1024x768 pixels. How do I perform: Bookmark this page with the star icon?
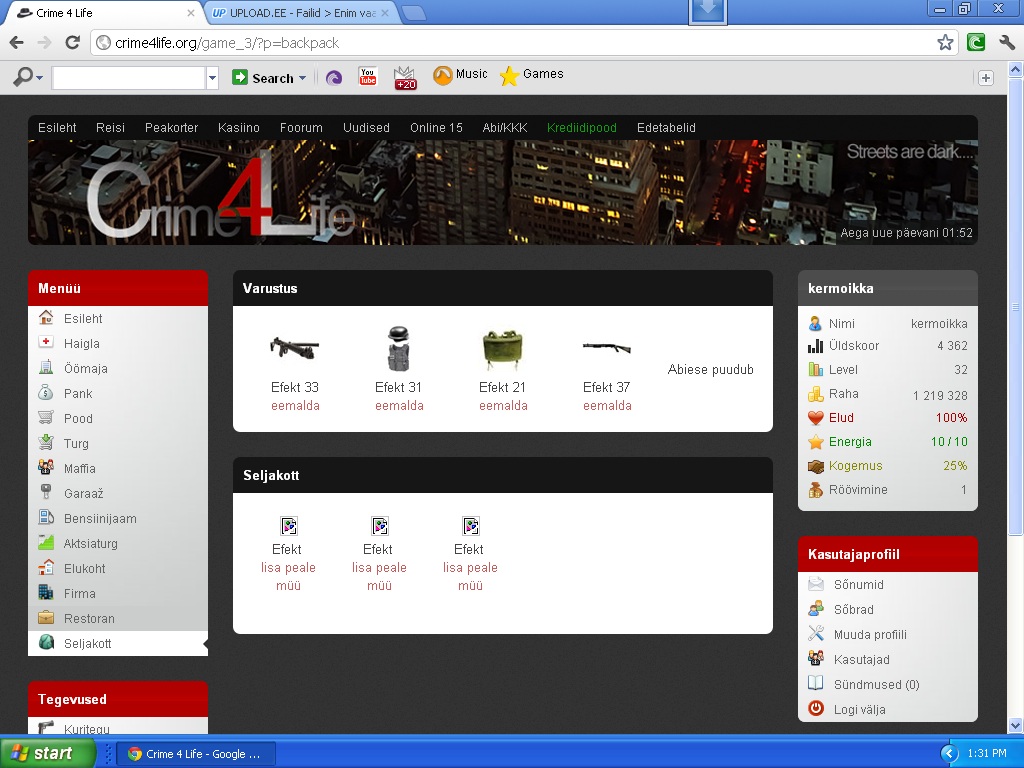pyautogui.click(x=945, y=43)
